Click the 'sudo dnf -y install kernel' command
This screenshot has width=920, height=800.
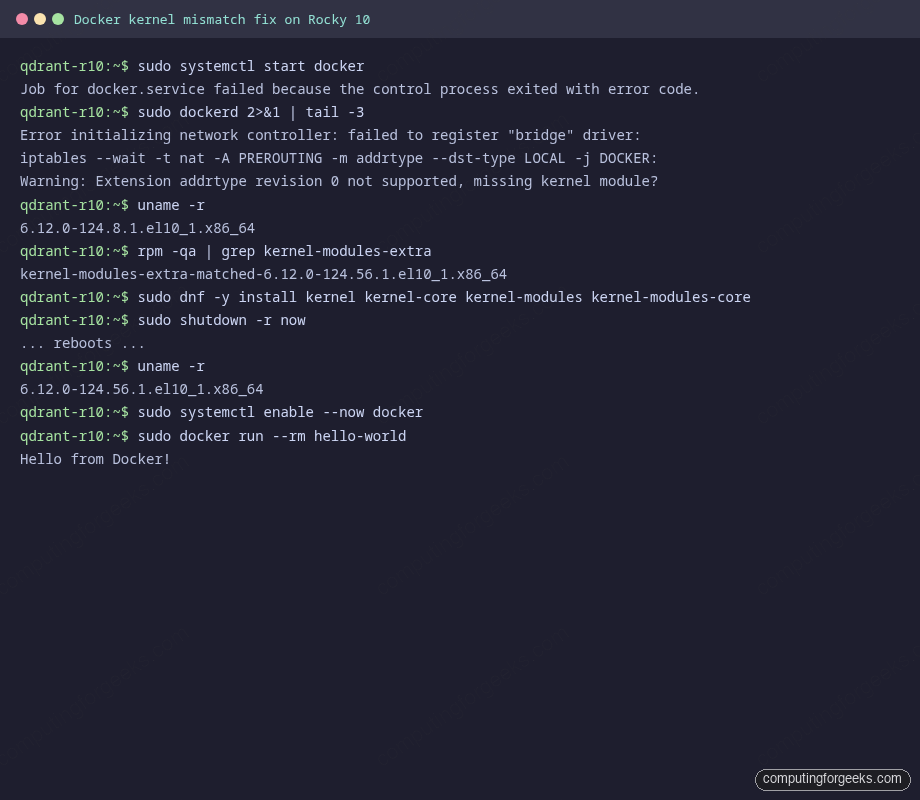(444, 297)
